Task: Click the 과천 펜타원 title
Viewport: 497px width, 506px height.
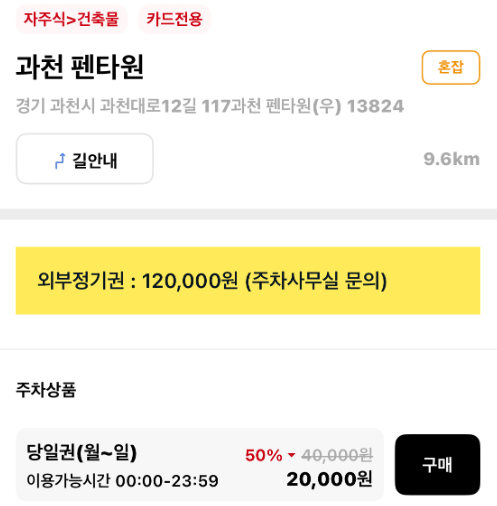Action: point(80,67)
